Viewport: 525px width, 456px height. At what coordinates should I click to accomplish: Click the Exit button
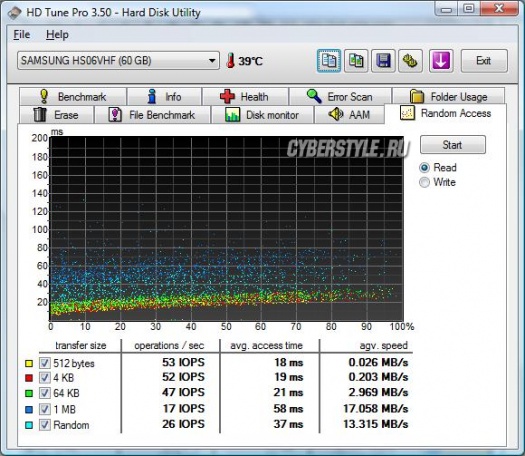[x=484, y=61]
